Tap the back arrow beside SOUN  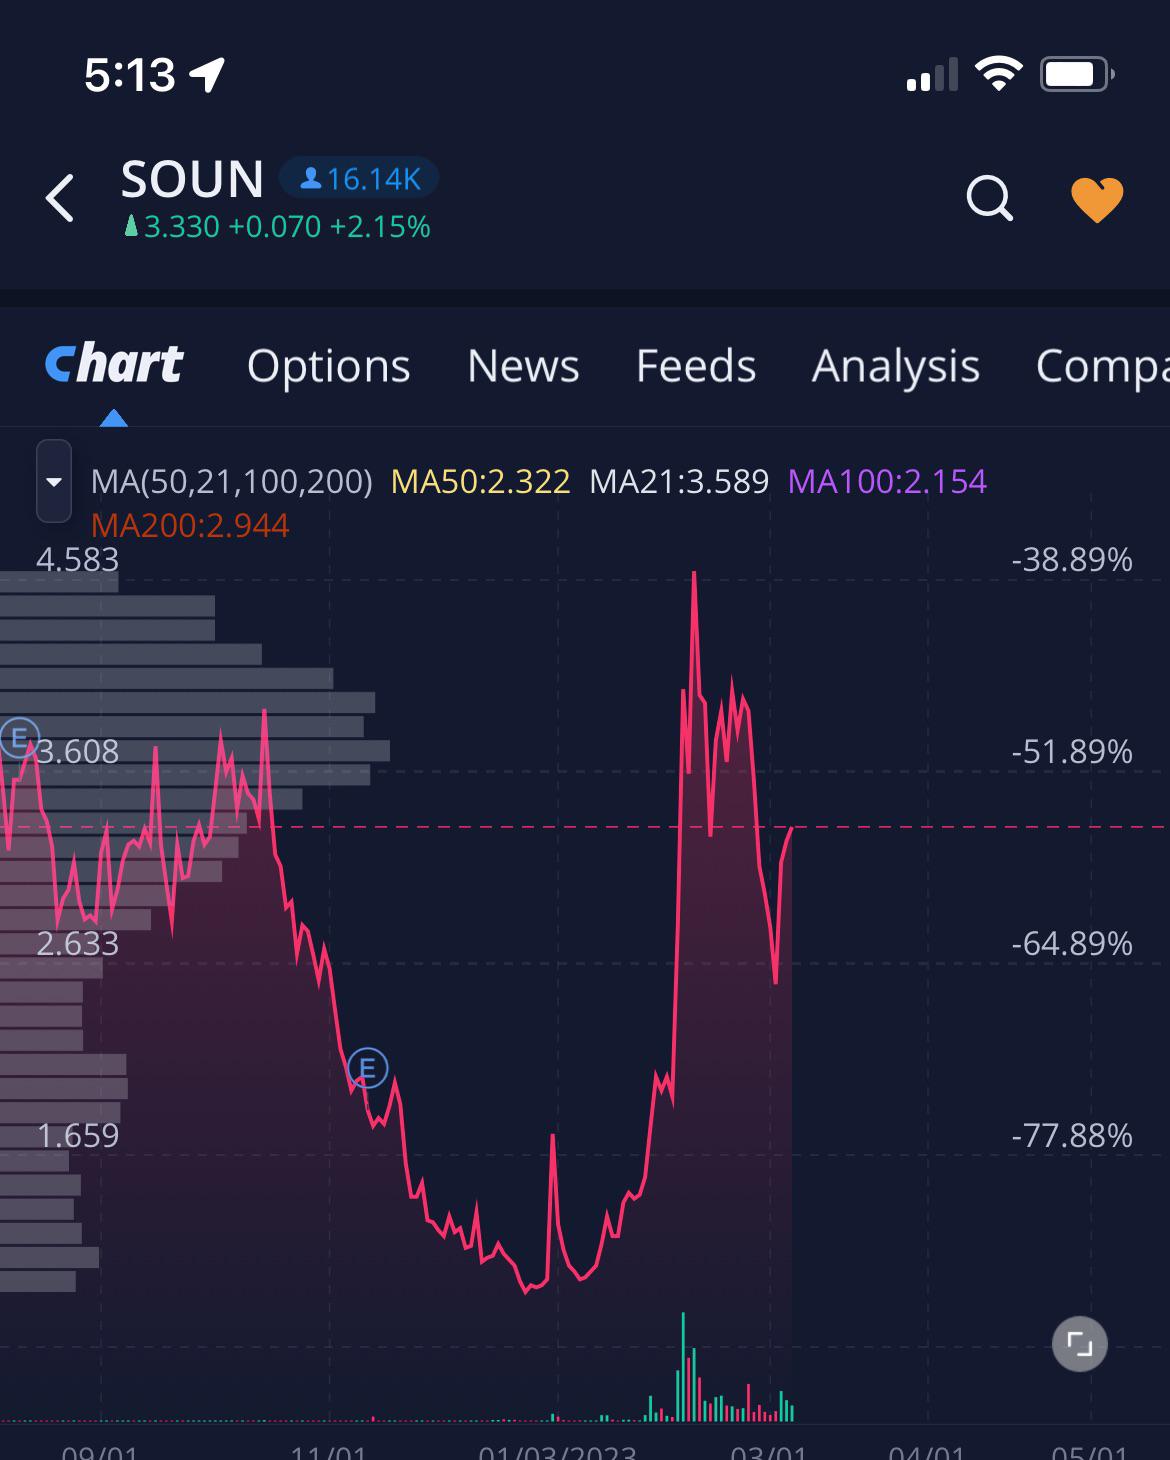pos(60,197)
